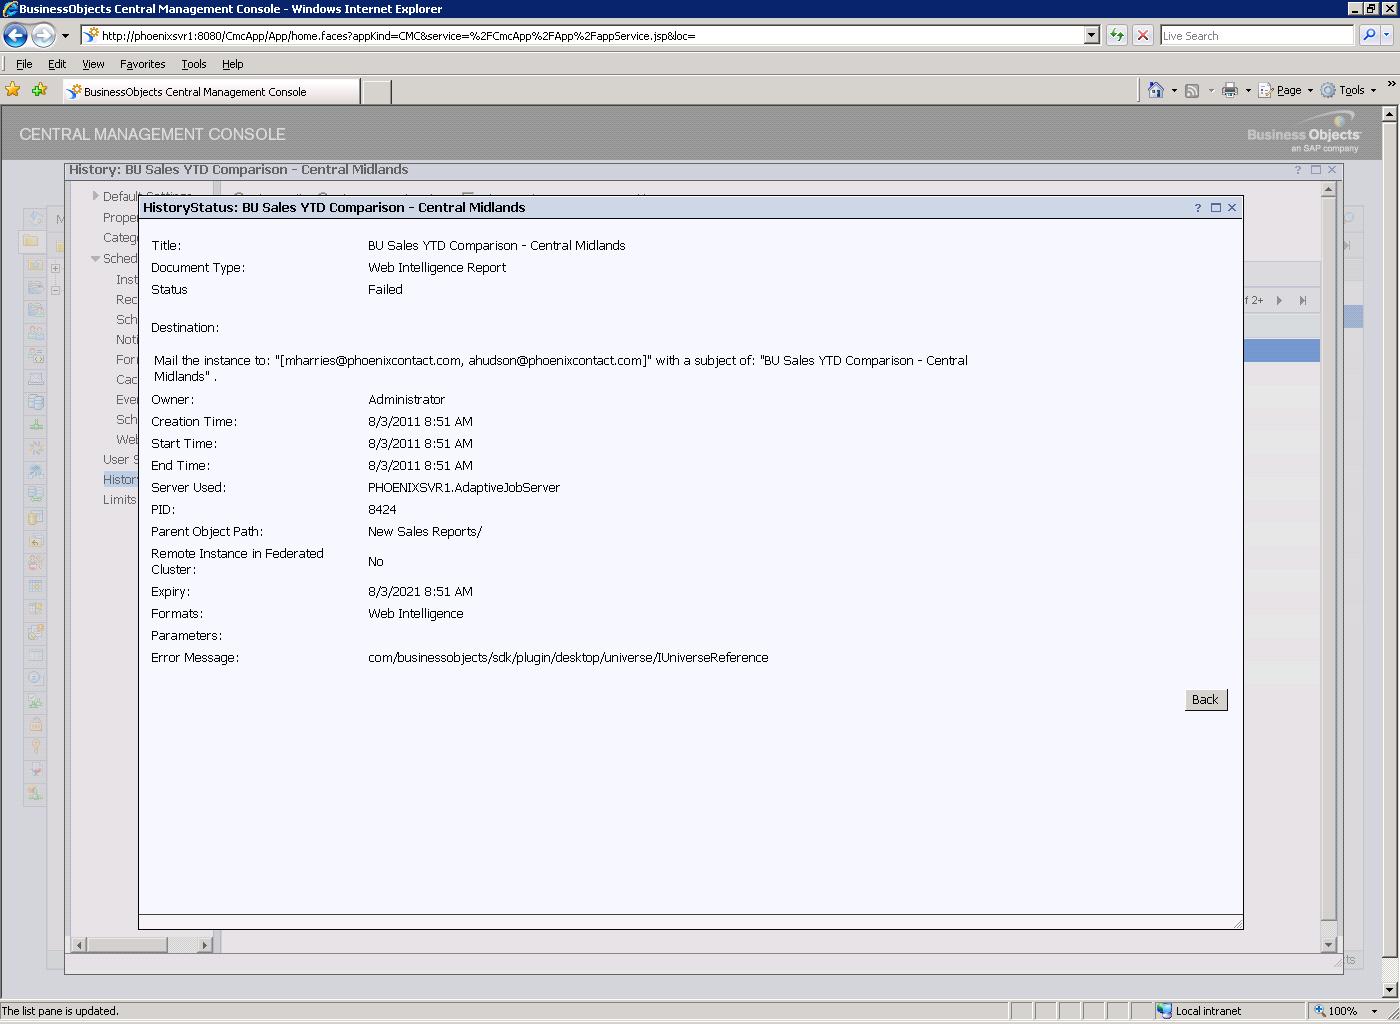The width and height of the screenshot is (1400, 1024).
Task: Click the RSS feeds icon
Action: tap(1192, 90)
